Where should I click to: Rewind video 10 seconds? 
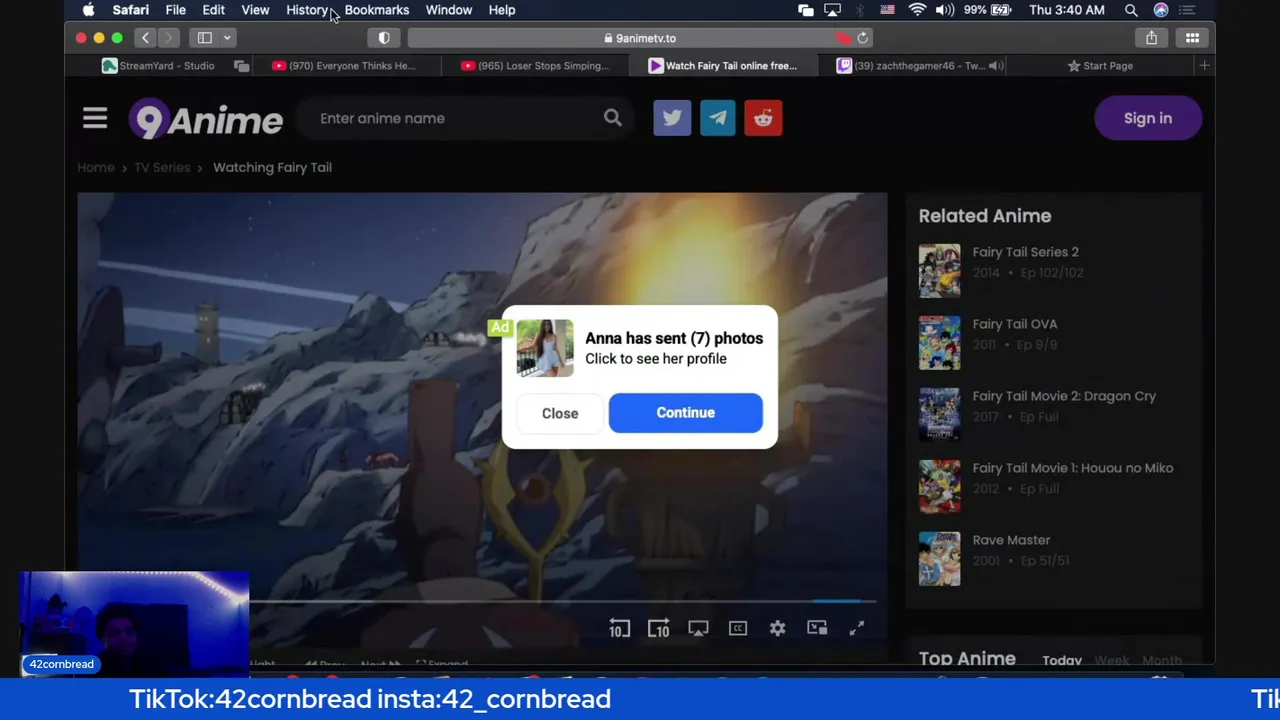(x=619, y=628)
